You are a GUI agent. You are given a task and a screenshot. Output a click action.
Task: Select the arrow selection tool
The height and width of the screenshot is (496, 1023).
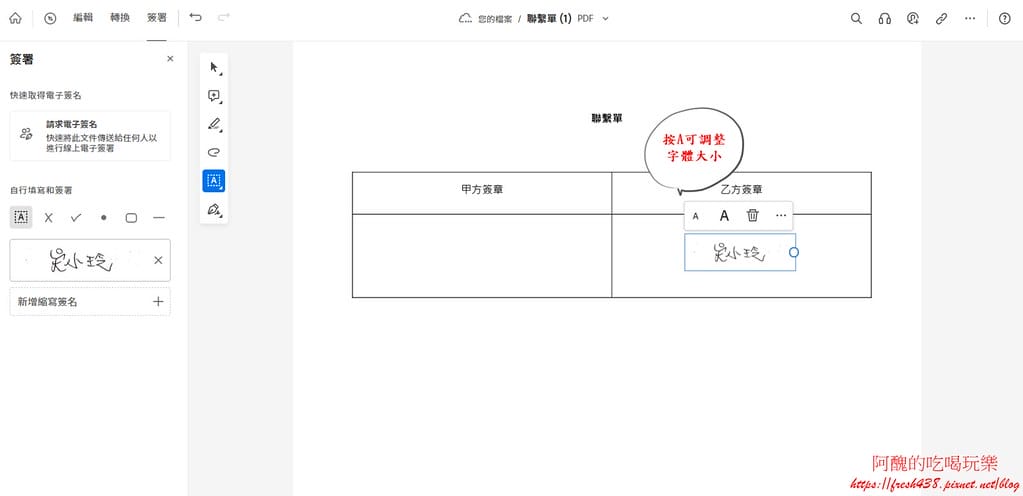point(214,67)
